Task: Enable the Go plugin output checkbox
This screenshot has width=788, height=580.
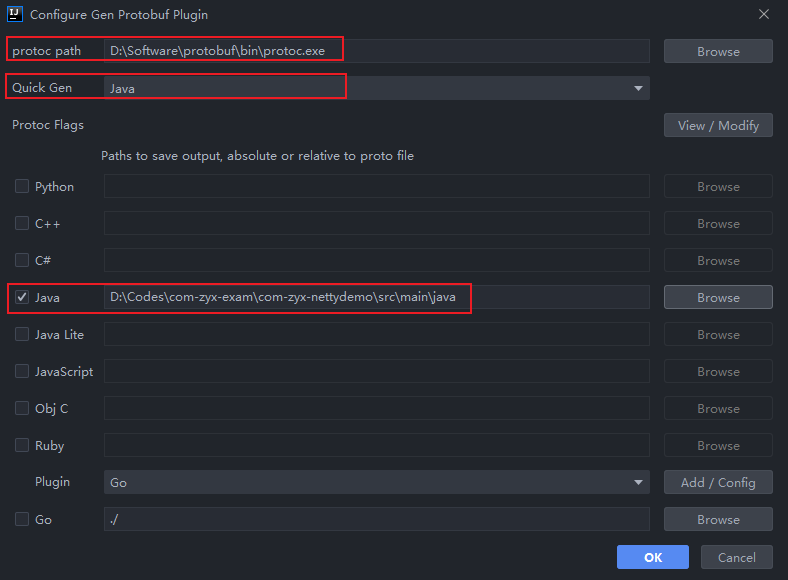Action: pos(22,519)
